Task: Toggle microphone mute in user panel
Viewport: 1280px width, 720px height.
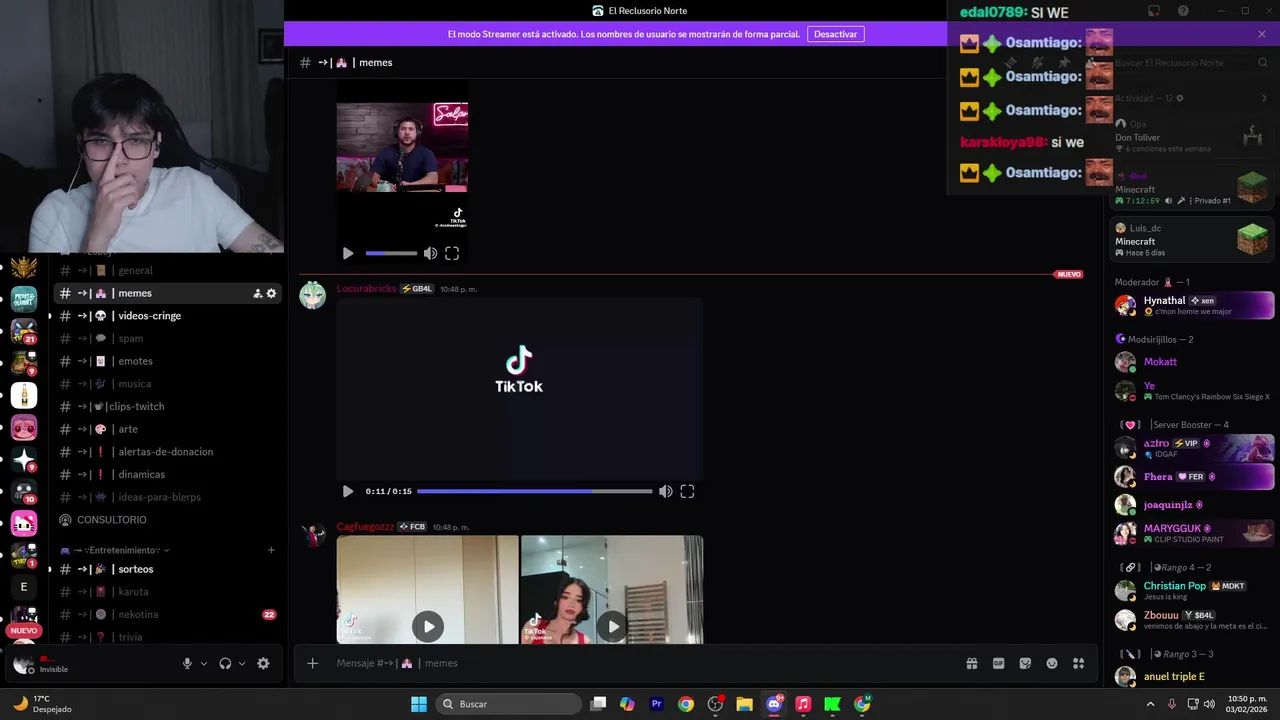Action: click(187, 663)
